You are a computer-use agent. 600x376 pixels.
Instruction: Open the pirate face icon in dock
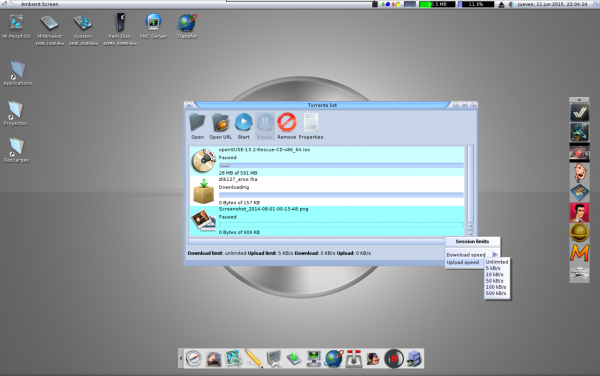point(373,359)
